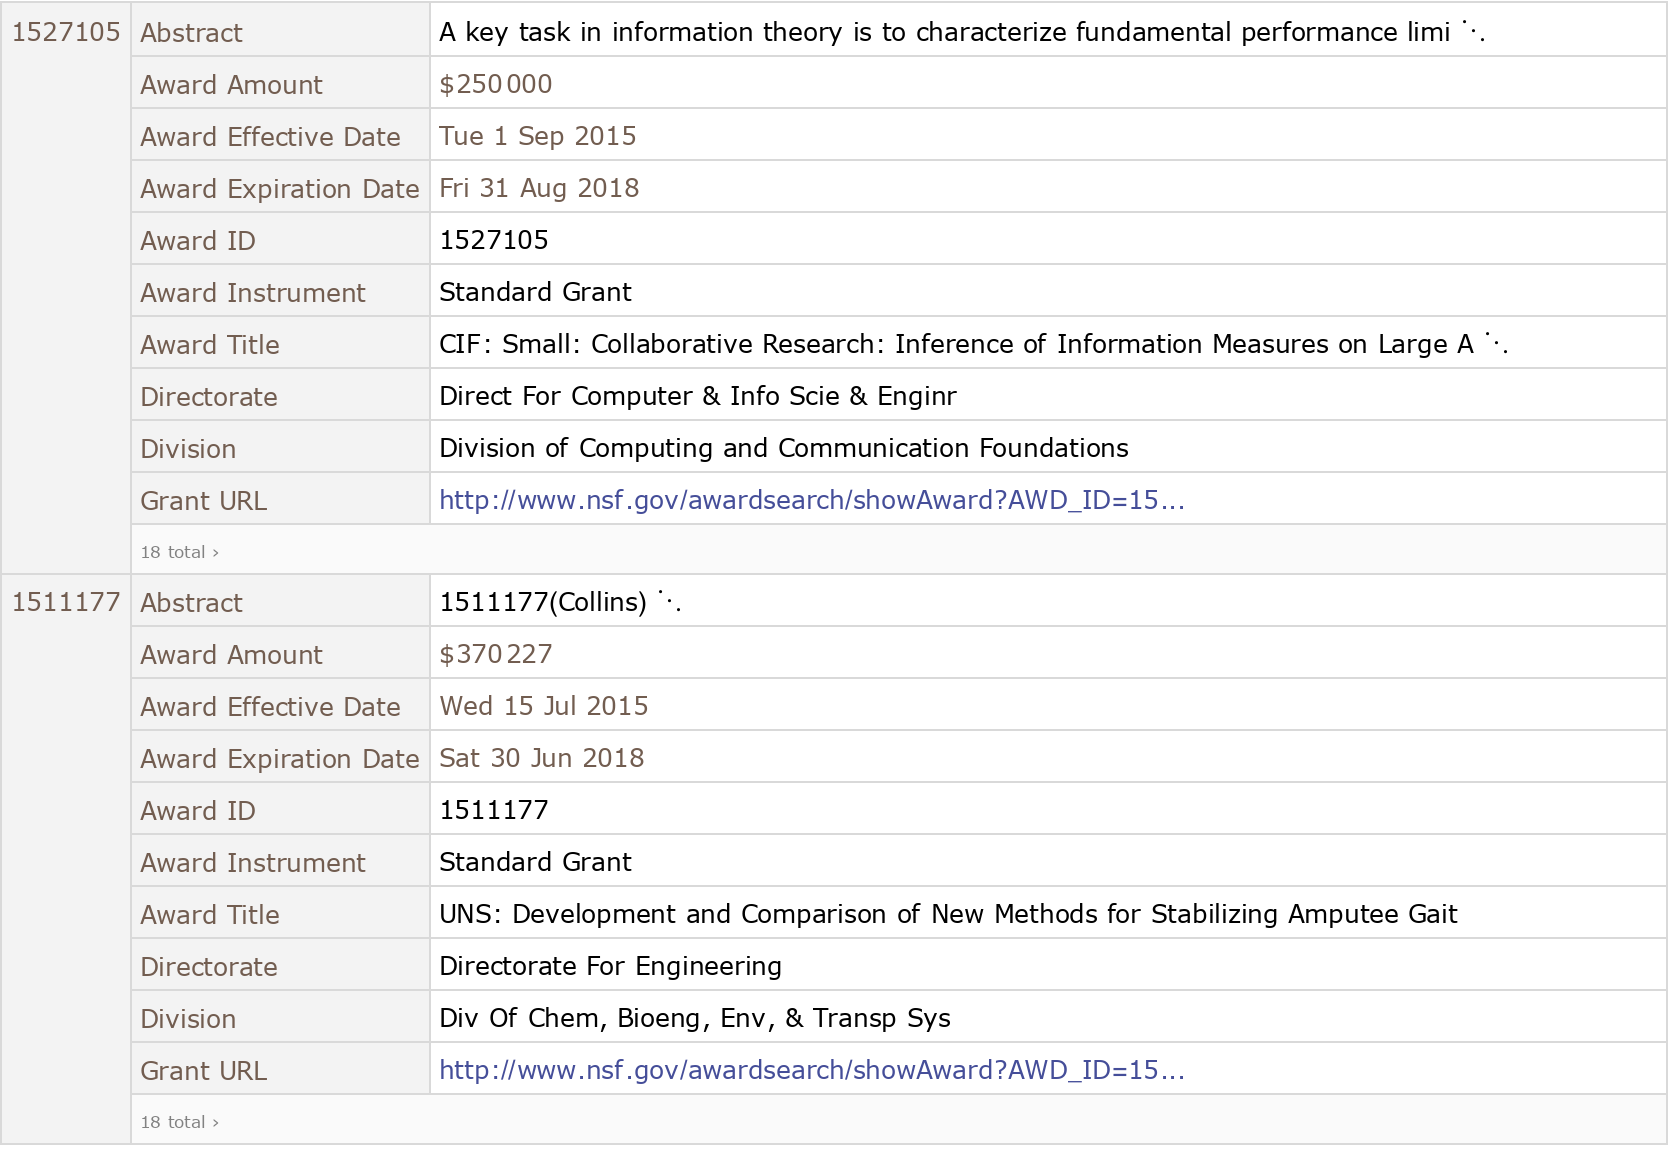Expand the 1511177(Collins) abstract ellipsis

click(669, 602)
